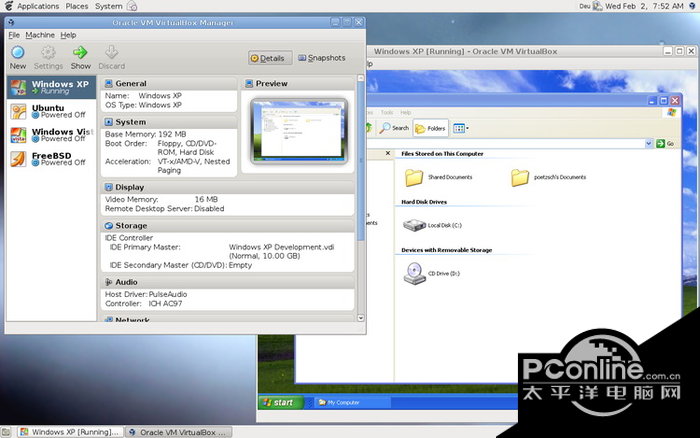The image size is (700, 438).
Task: Click the green Show arrow icon
Action: click(80, 53)
